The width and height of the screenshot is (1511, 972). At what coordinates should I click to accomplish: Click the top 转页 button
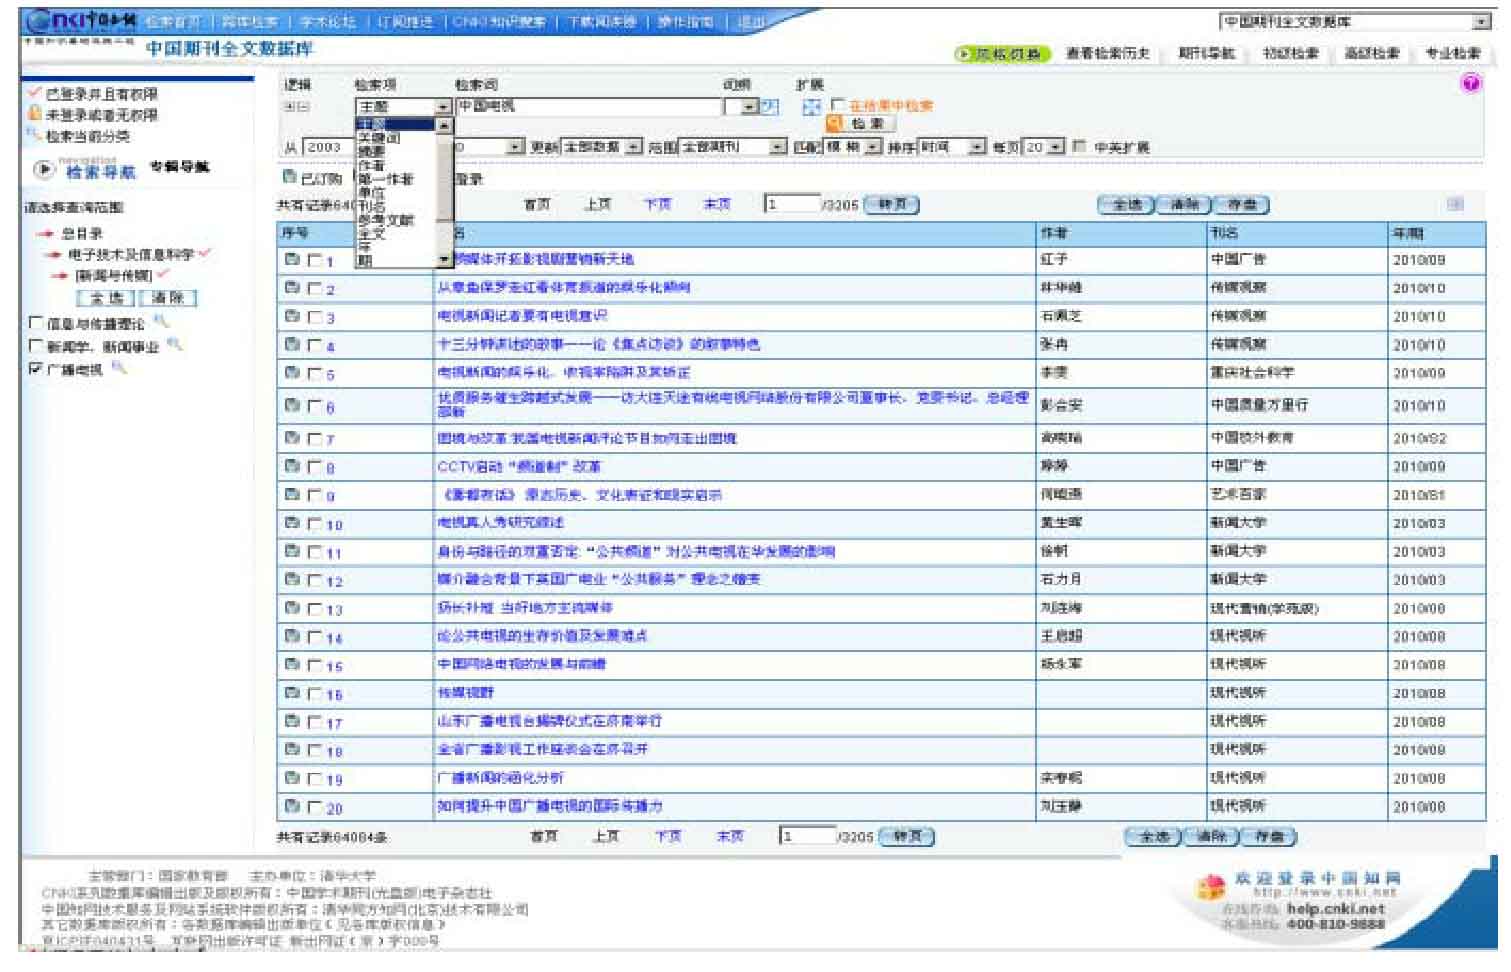891,205
